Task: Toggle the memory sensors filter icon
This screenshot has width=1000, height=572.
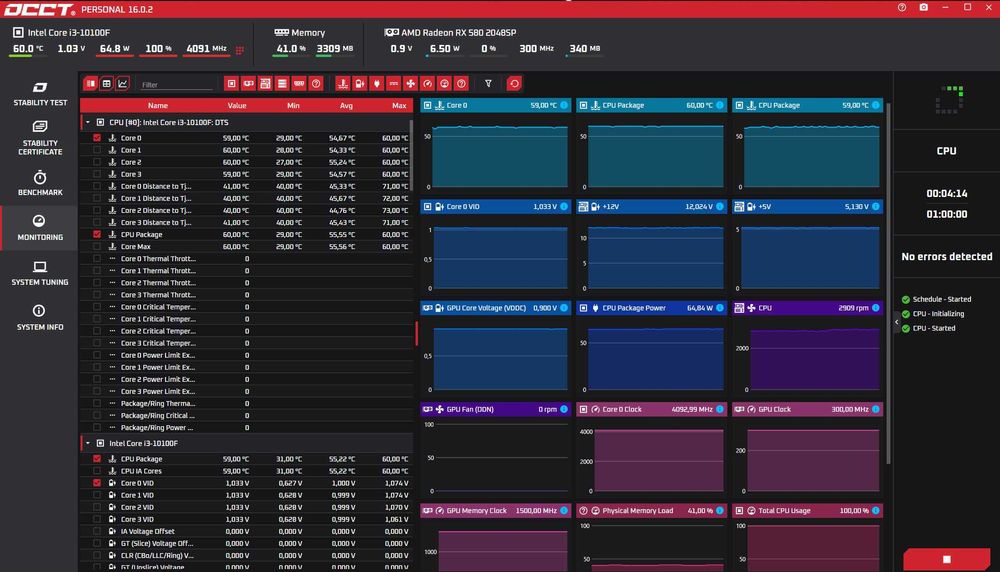Action: click(299, 84)
